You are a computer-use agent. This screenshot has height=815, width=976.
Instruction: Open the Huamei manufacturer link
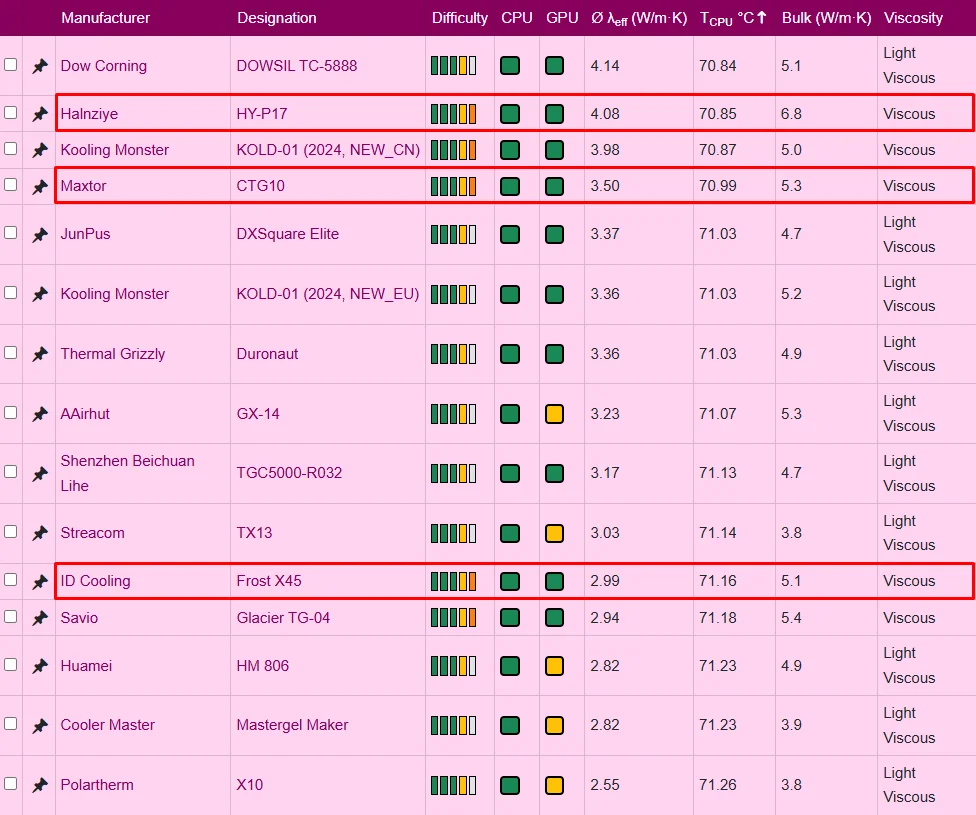point(86,666)
